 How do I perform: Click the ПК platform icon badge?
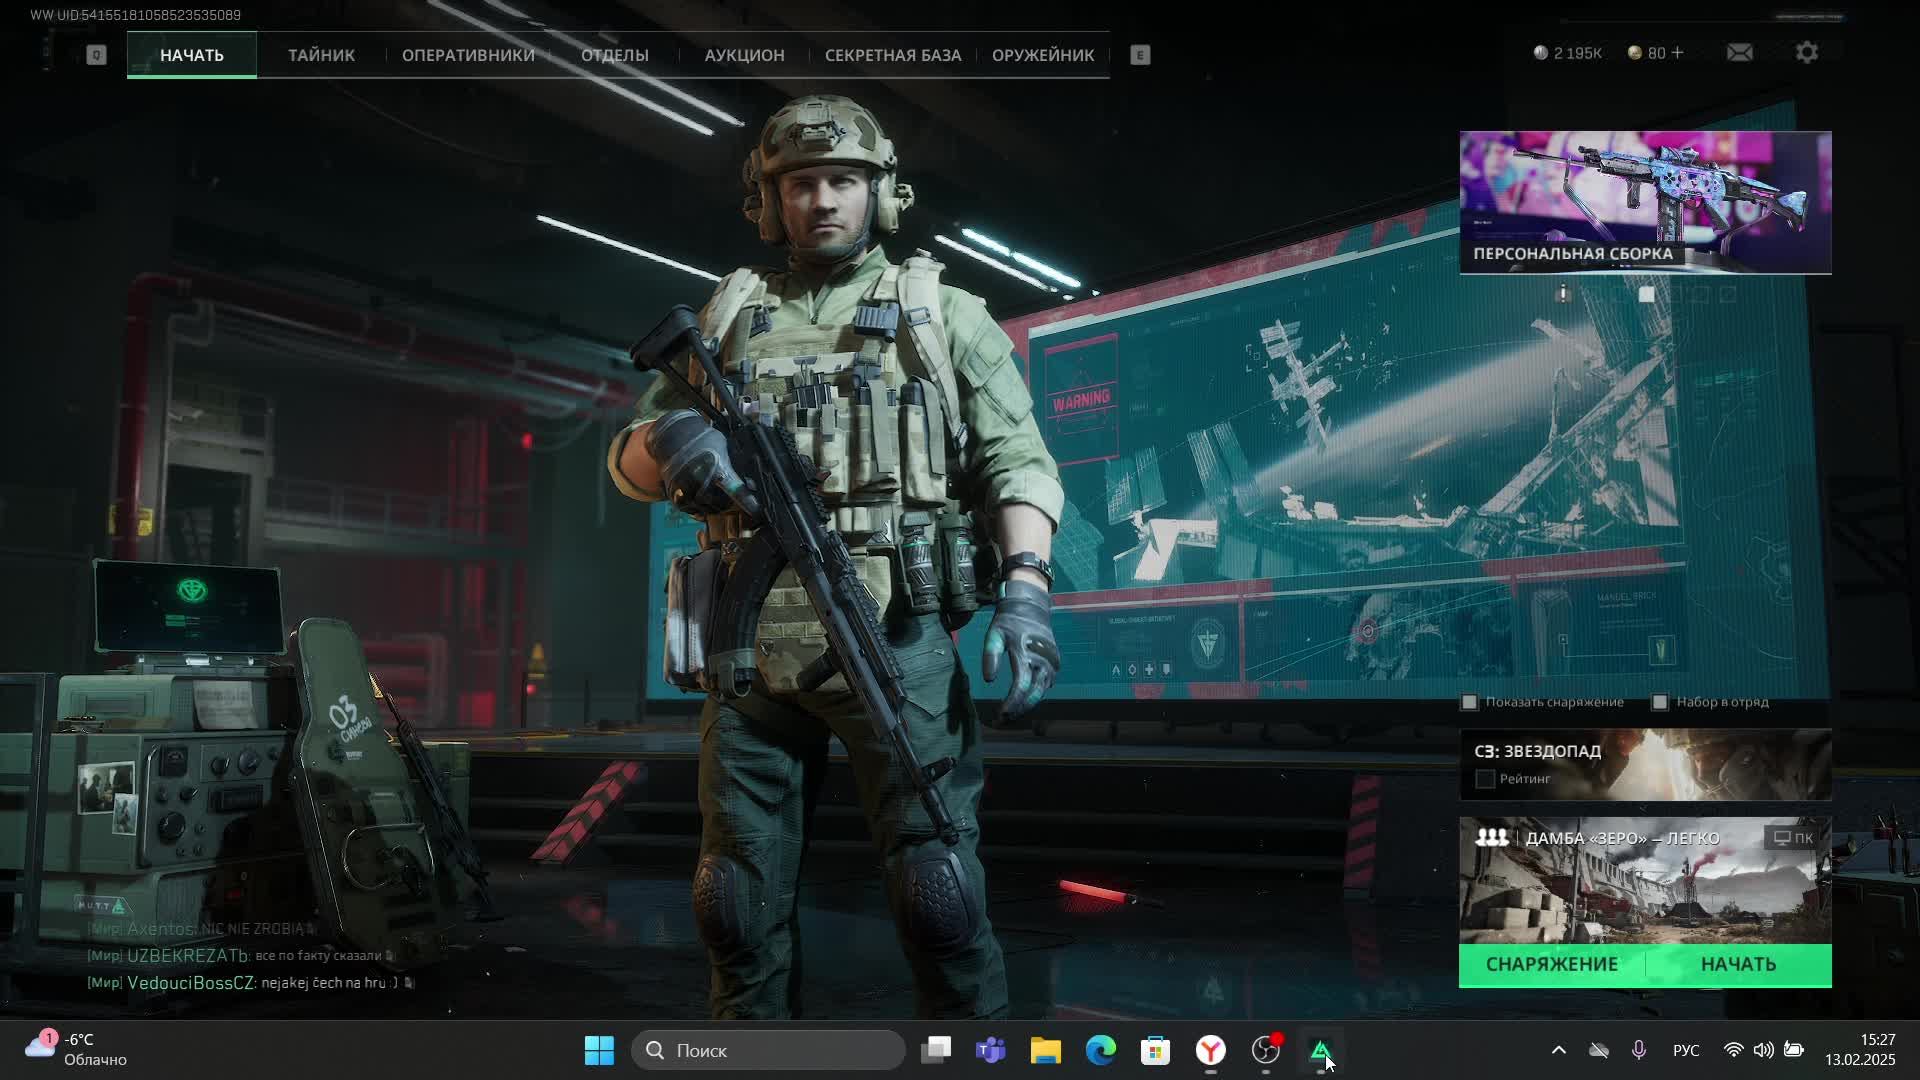tap(1793, 838)
